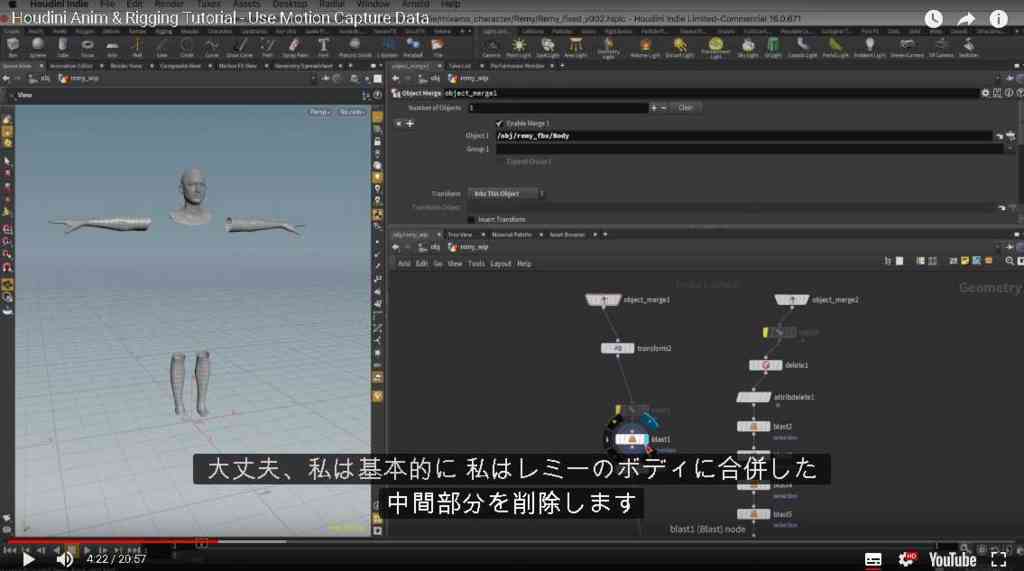Screen dimensions: 1024x571
Task: Switch to Tree View tab
Action: [x=460, y=235]
